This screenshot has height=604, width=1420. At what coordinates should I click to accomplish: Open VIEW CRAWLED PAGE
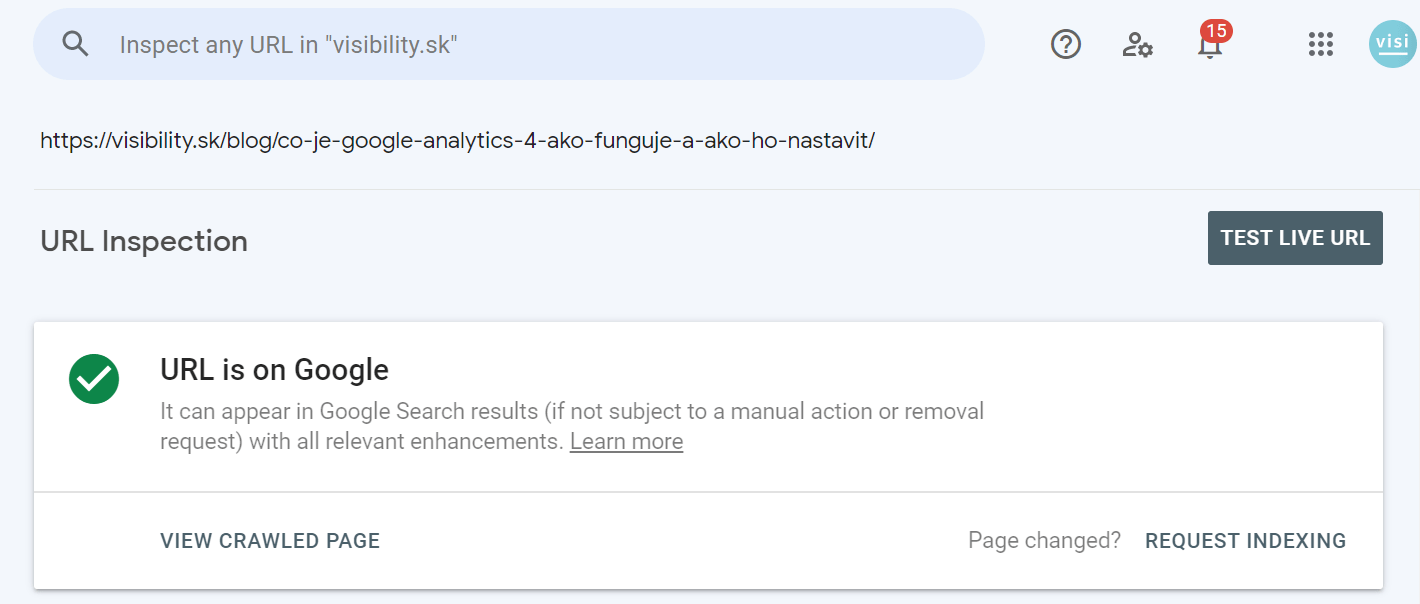tap(270, 541)
